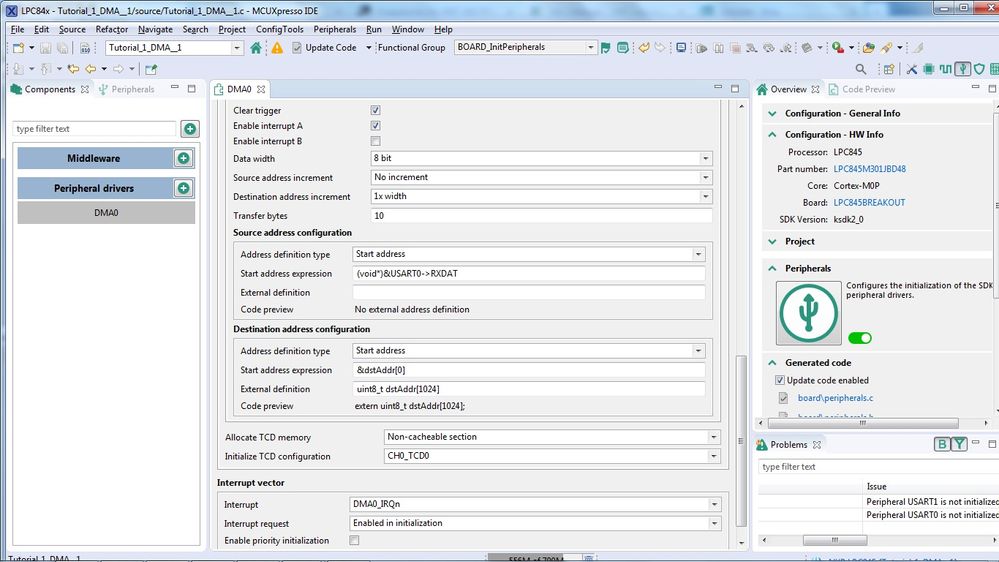Image resolution: width=999 pixels, height=562 pixels.
Task: Click the large Peripherals cactus thumbnail
Action: (x=808, y=313)
